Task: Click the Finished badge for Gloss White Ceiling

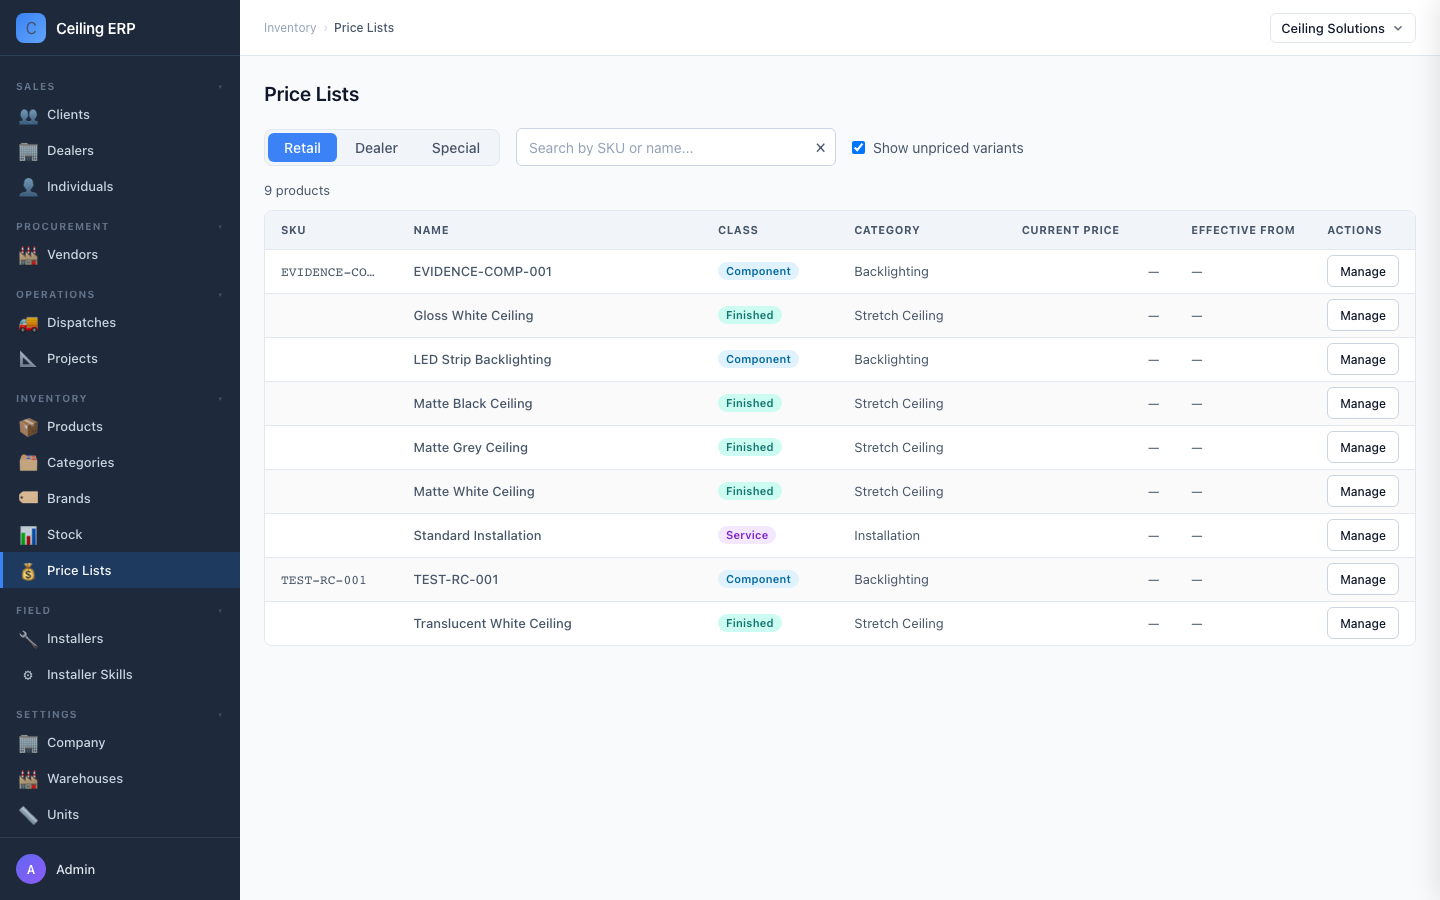Action: tap(750, 315)
